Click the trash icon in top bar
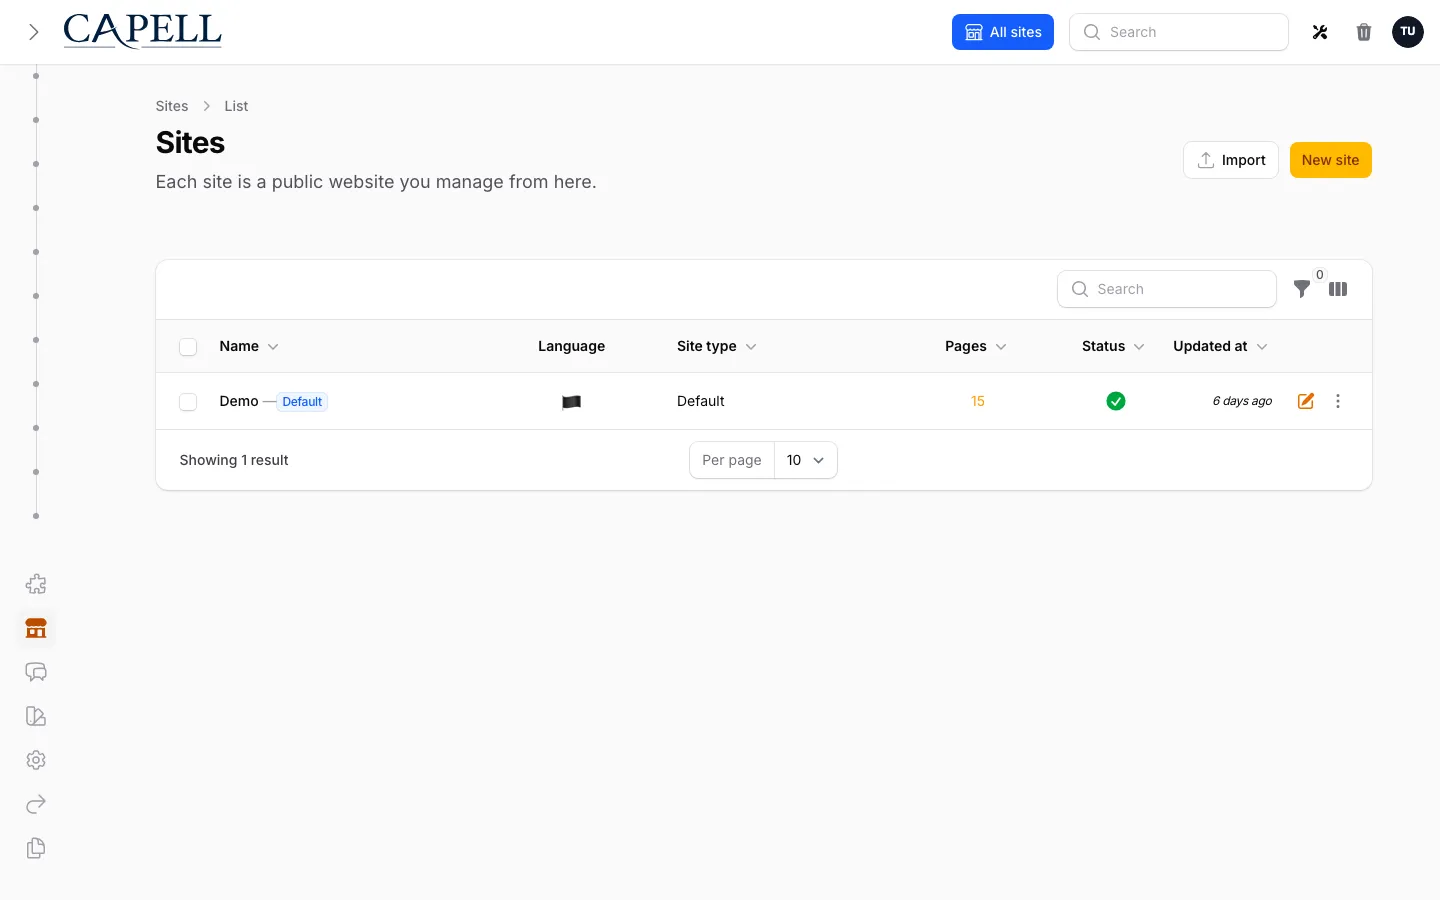 1364,32
